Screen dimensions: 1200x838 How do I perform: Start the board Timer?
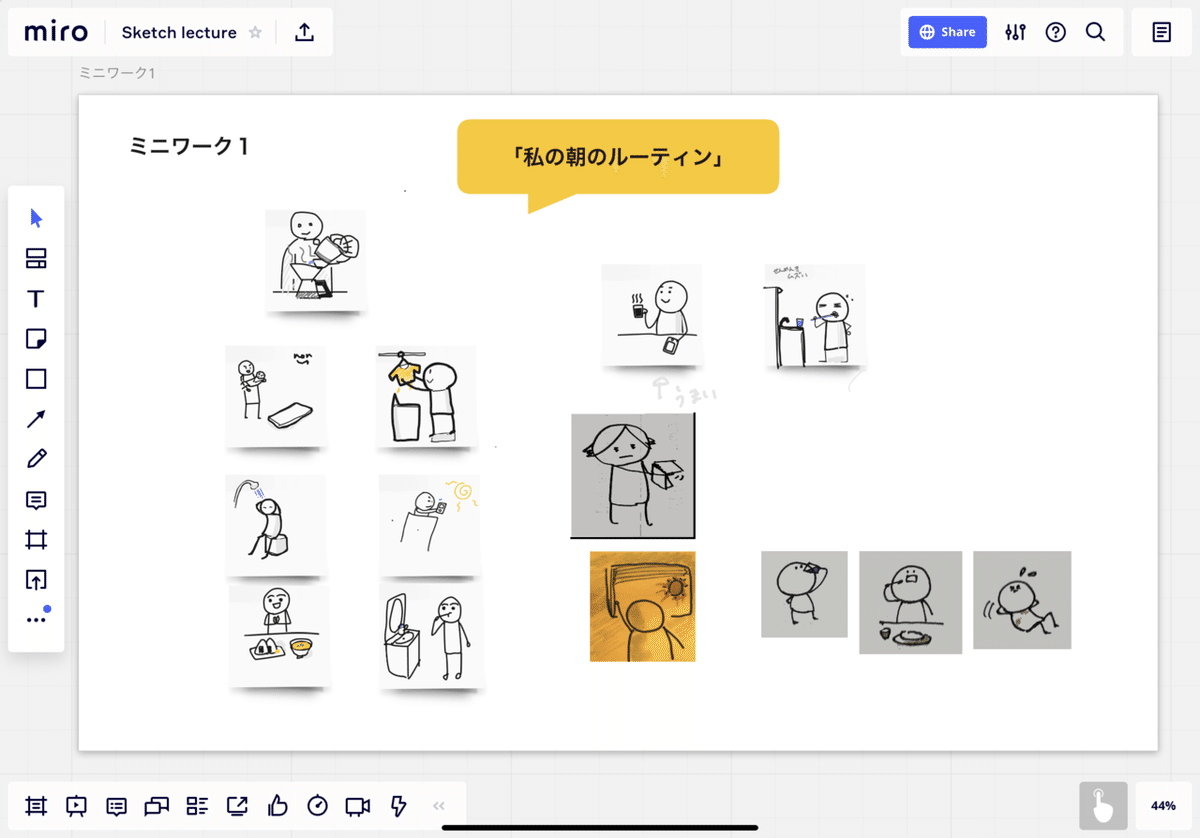316,806
